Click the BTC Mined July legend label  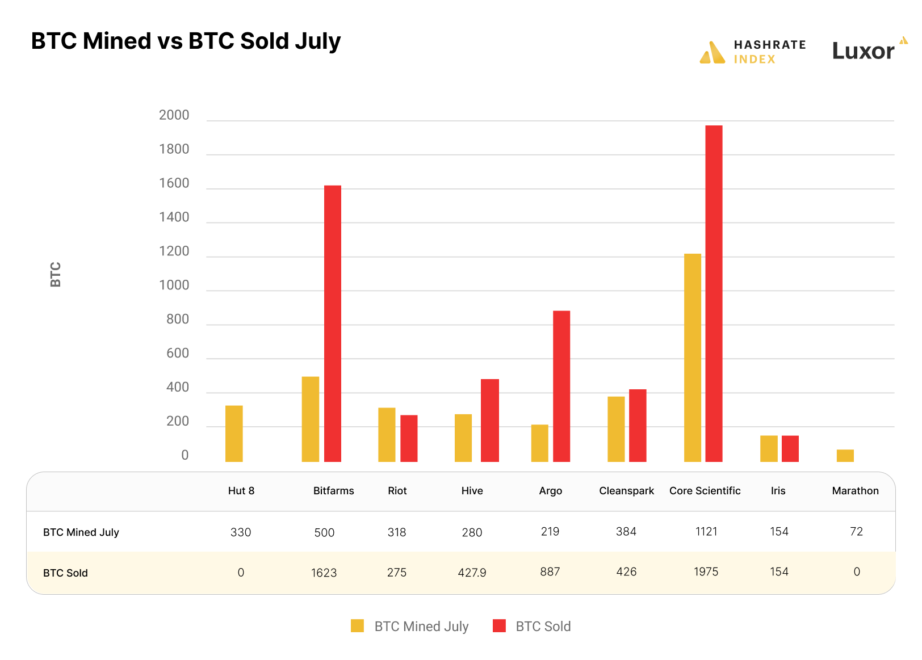pyautogui.click(x=421, y=627)
